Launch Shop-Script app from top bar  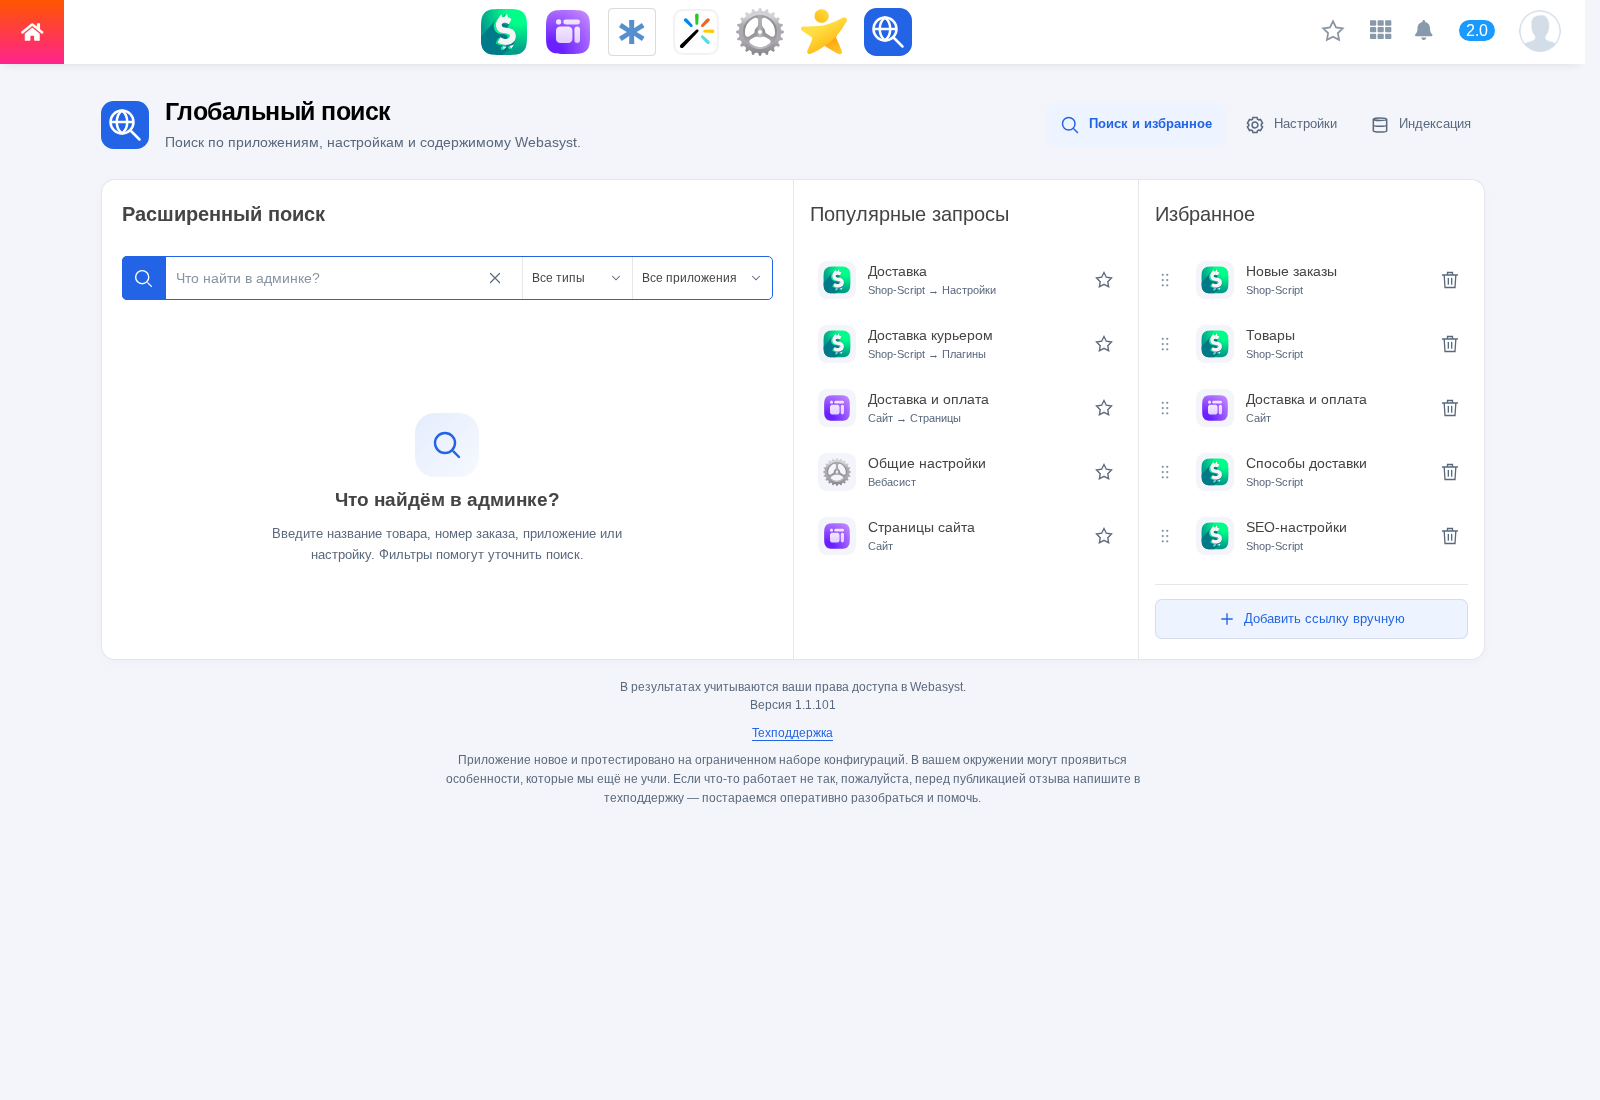click(504, 32)
